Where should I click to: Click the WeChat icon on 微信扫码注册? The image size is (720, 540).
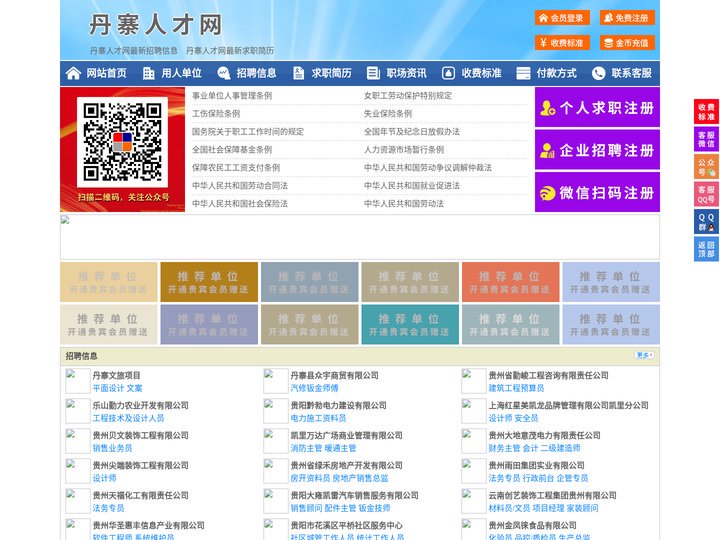547,193
